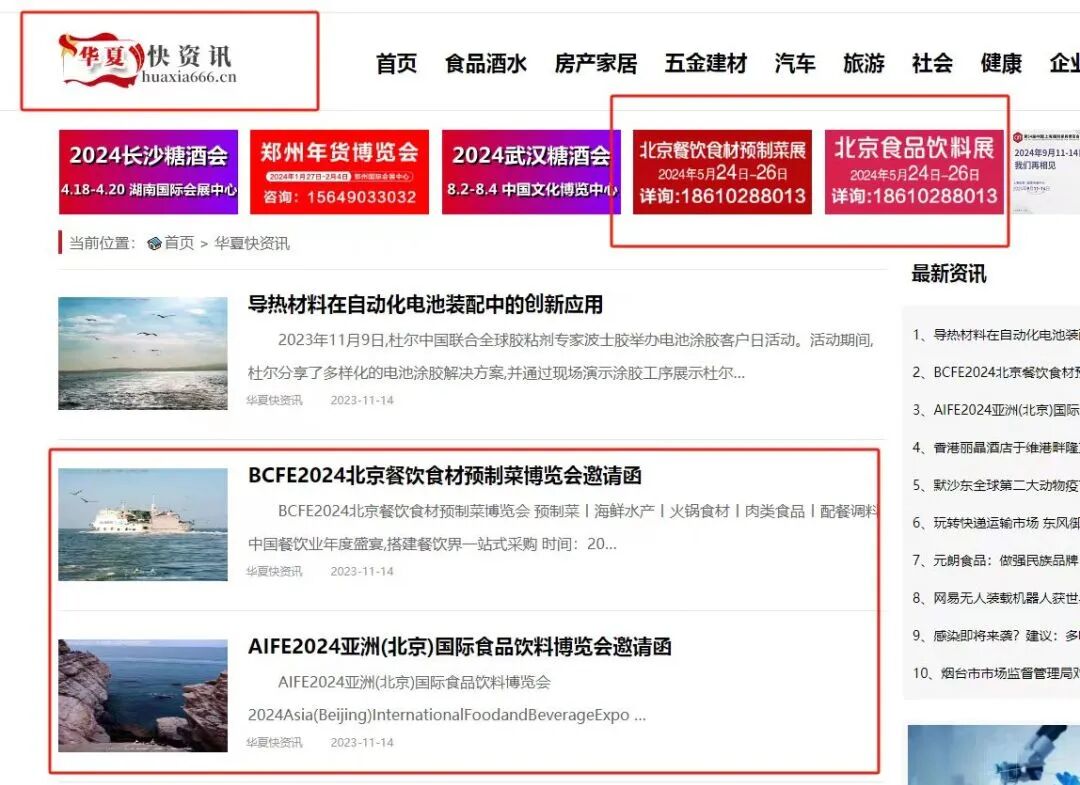The image size is (1080, 785).
Task: Click the 华夏快资讯 breadcrumb link
Action: (x=252, y=243)
